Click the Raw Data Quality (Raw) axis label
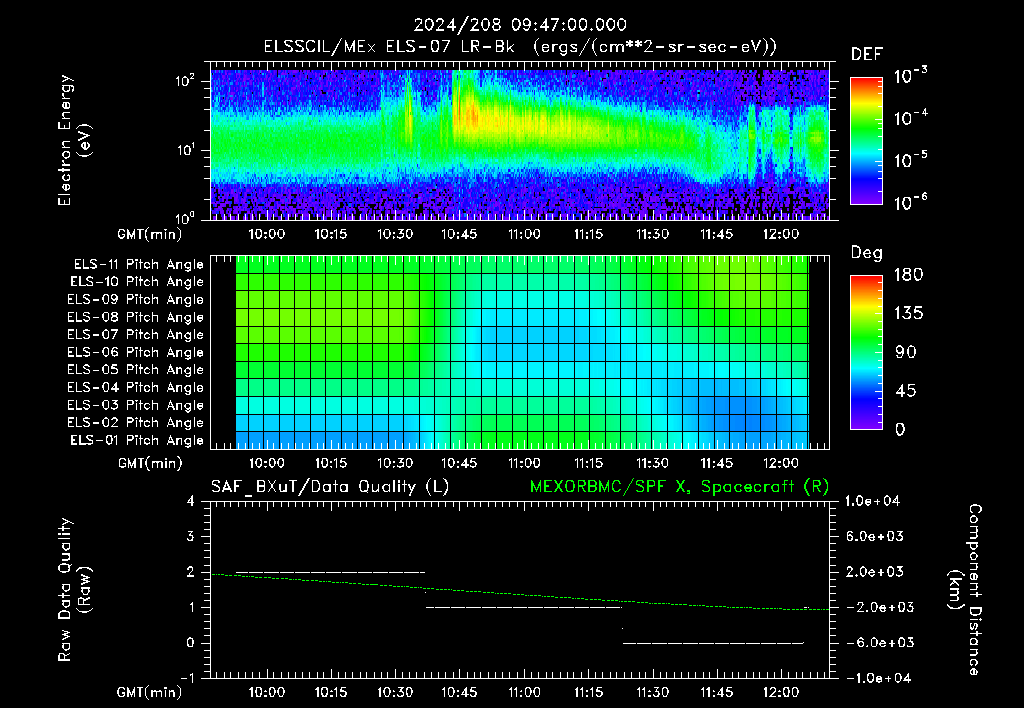 (x=74, y=590)
